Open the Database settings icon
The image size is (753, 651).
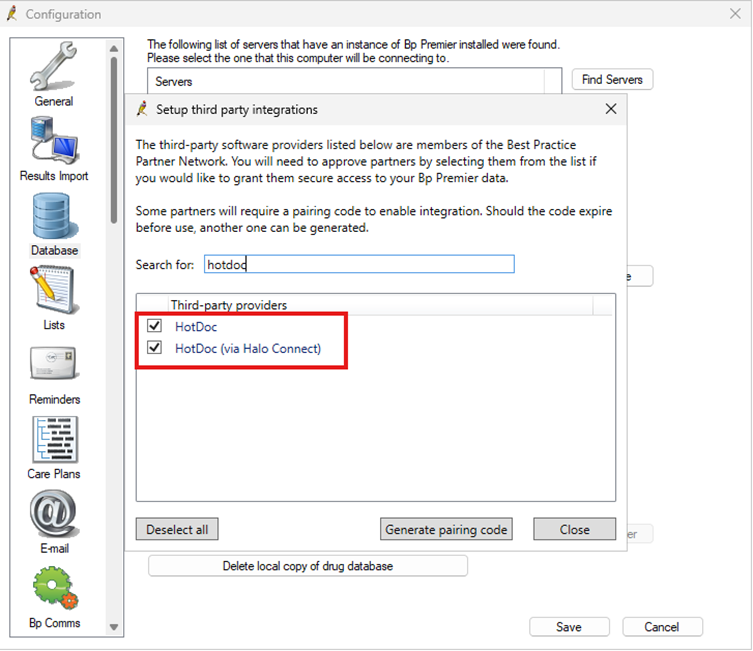click(54, 217)
